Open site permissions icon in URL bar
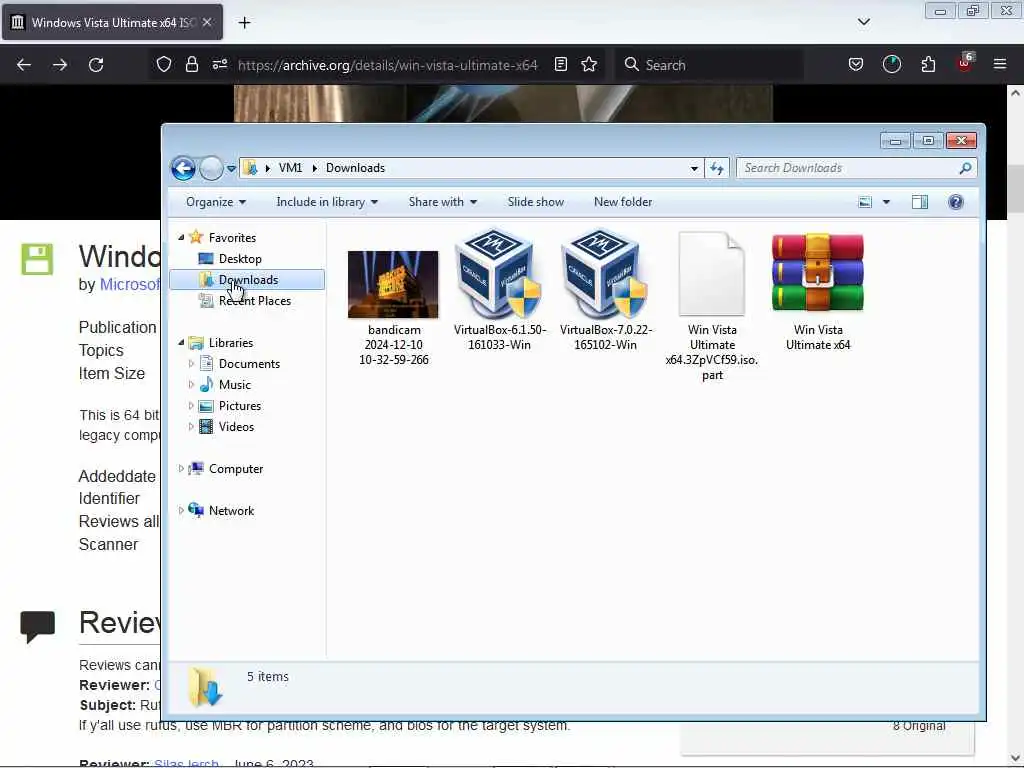1024x768 pixels. coord(219,64)
